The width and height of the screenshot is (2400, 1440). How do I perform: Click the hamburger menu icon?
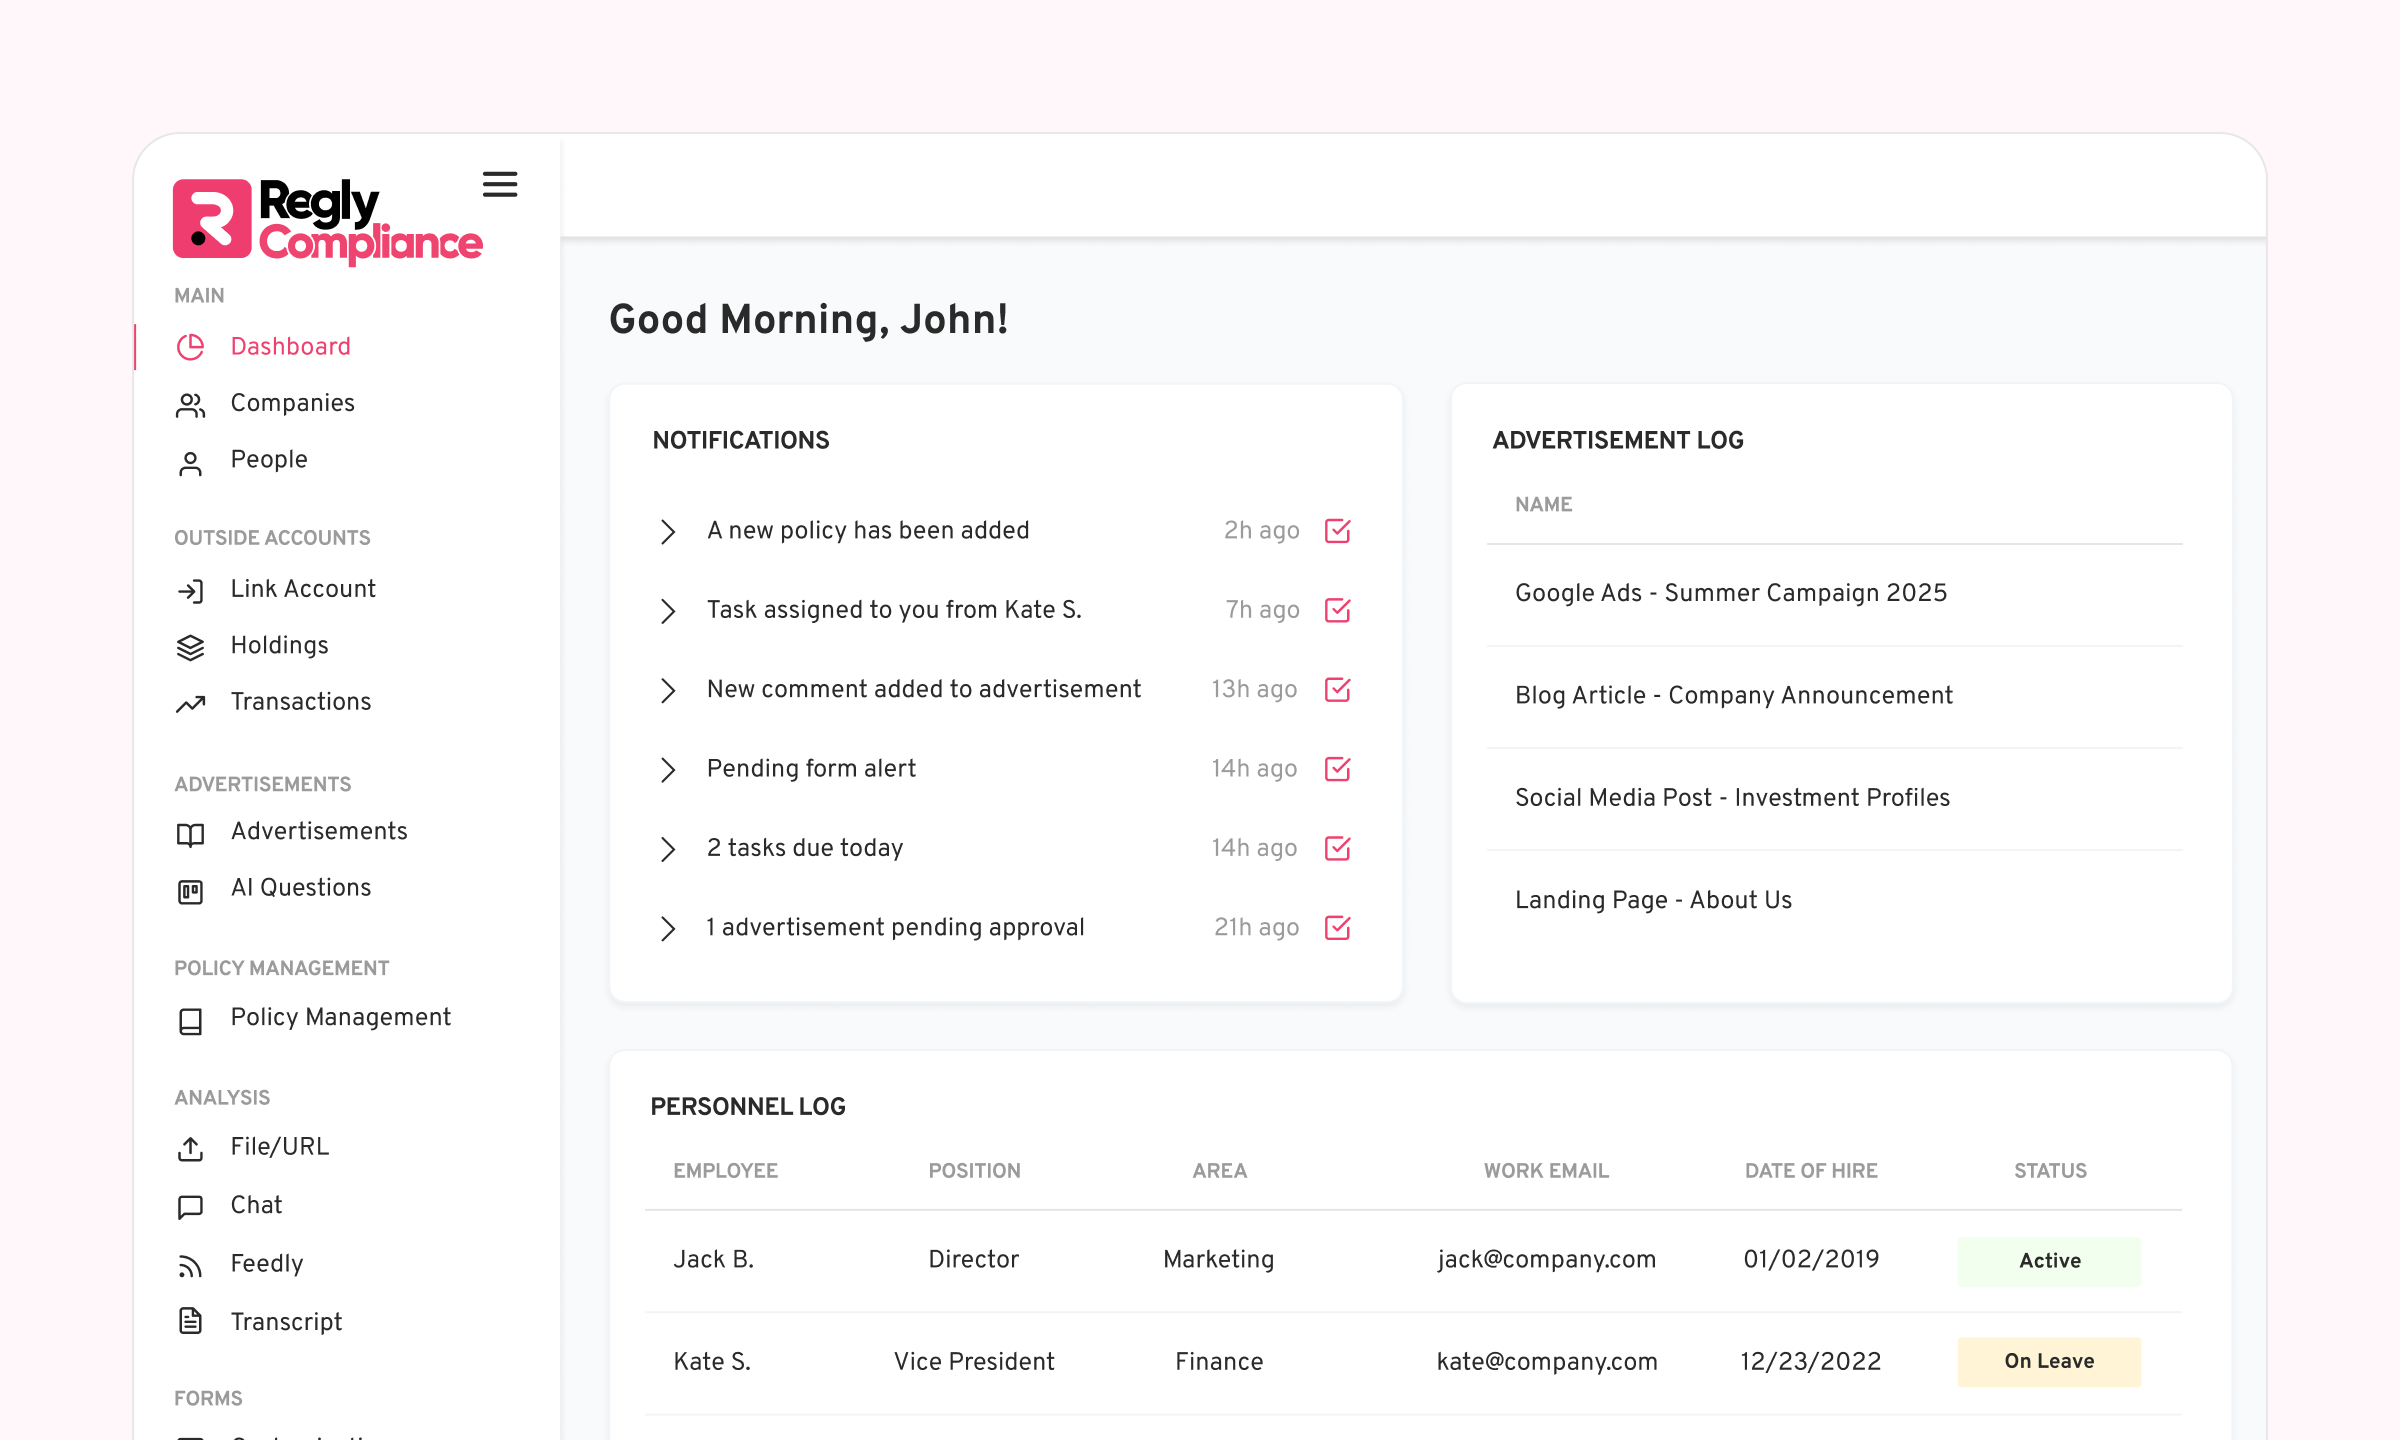[499, 184]
